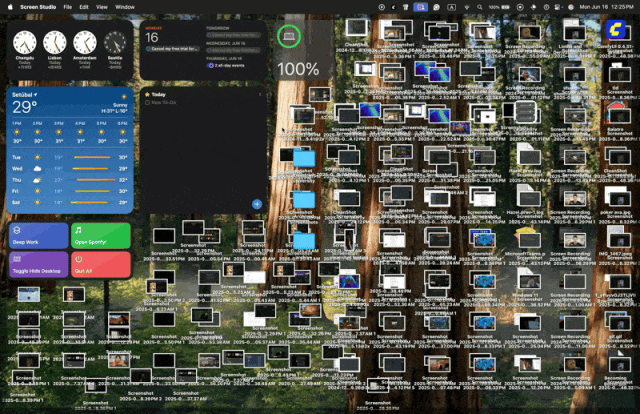Open the Screen Studio menu
Image resolution: width=640 pixels, height=414 pixels.
(38, 7)
